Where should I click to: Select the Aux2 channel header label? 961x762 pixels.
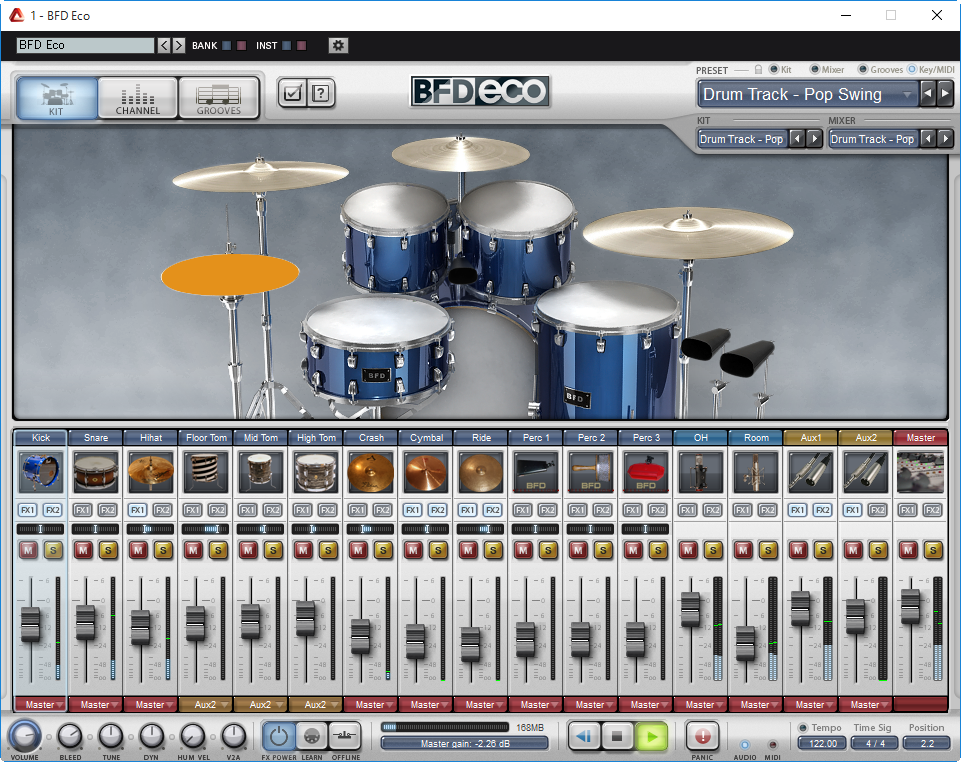(865, 438)
